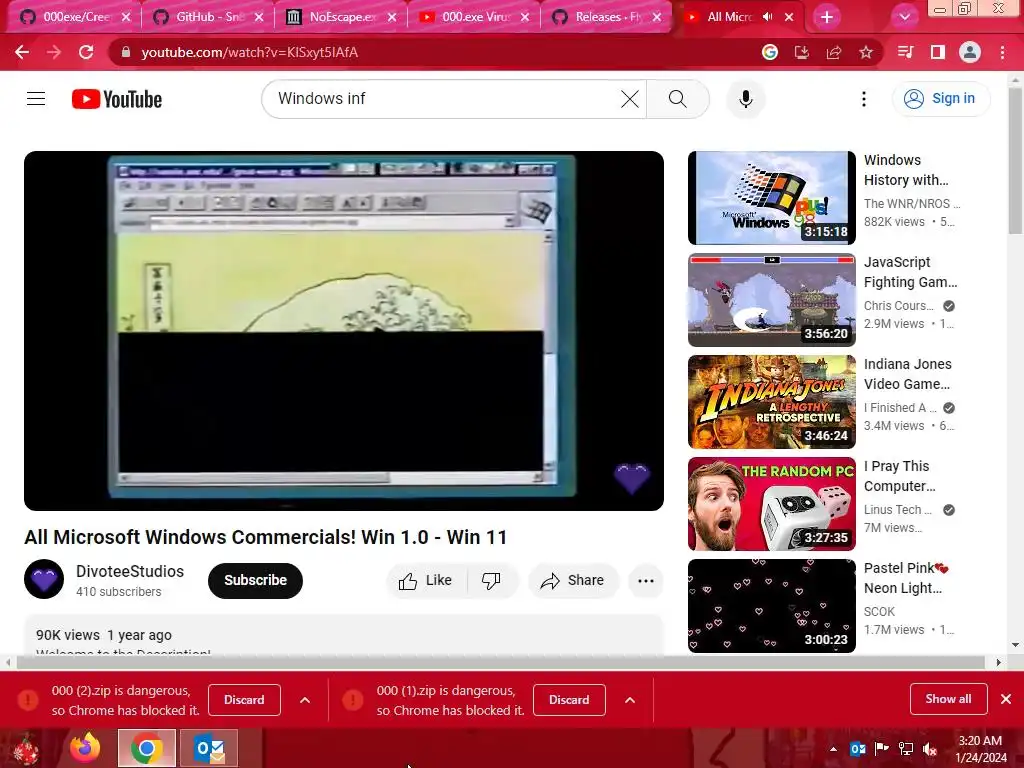Open the media controls icon in Chrome toolbar

(x=906, y=52)
